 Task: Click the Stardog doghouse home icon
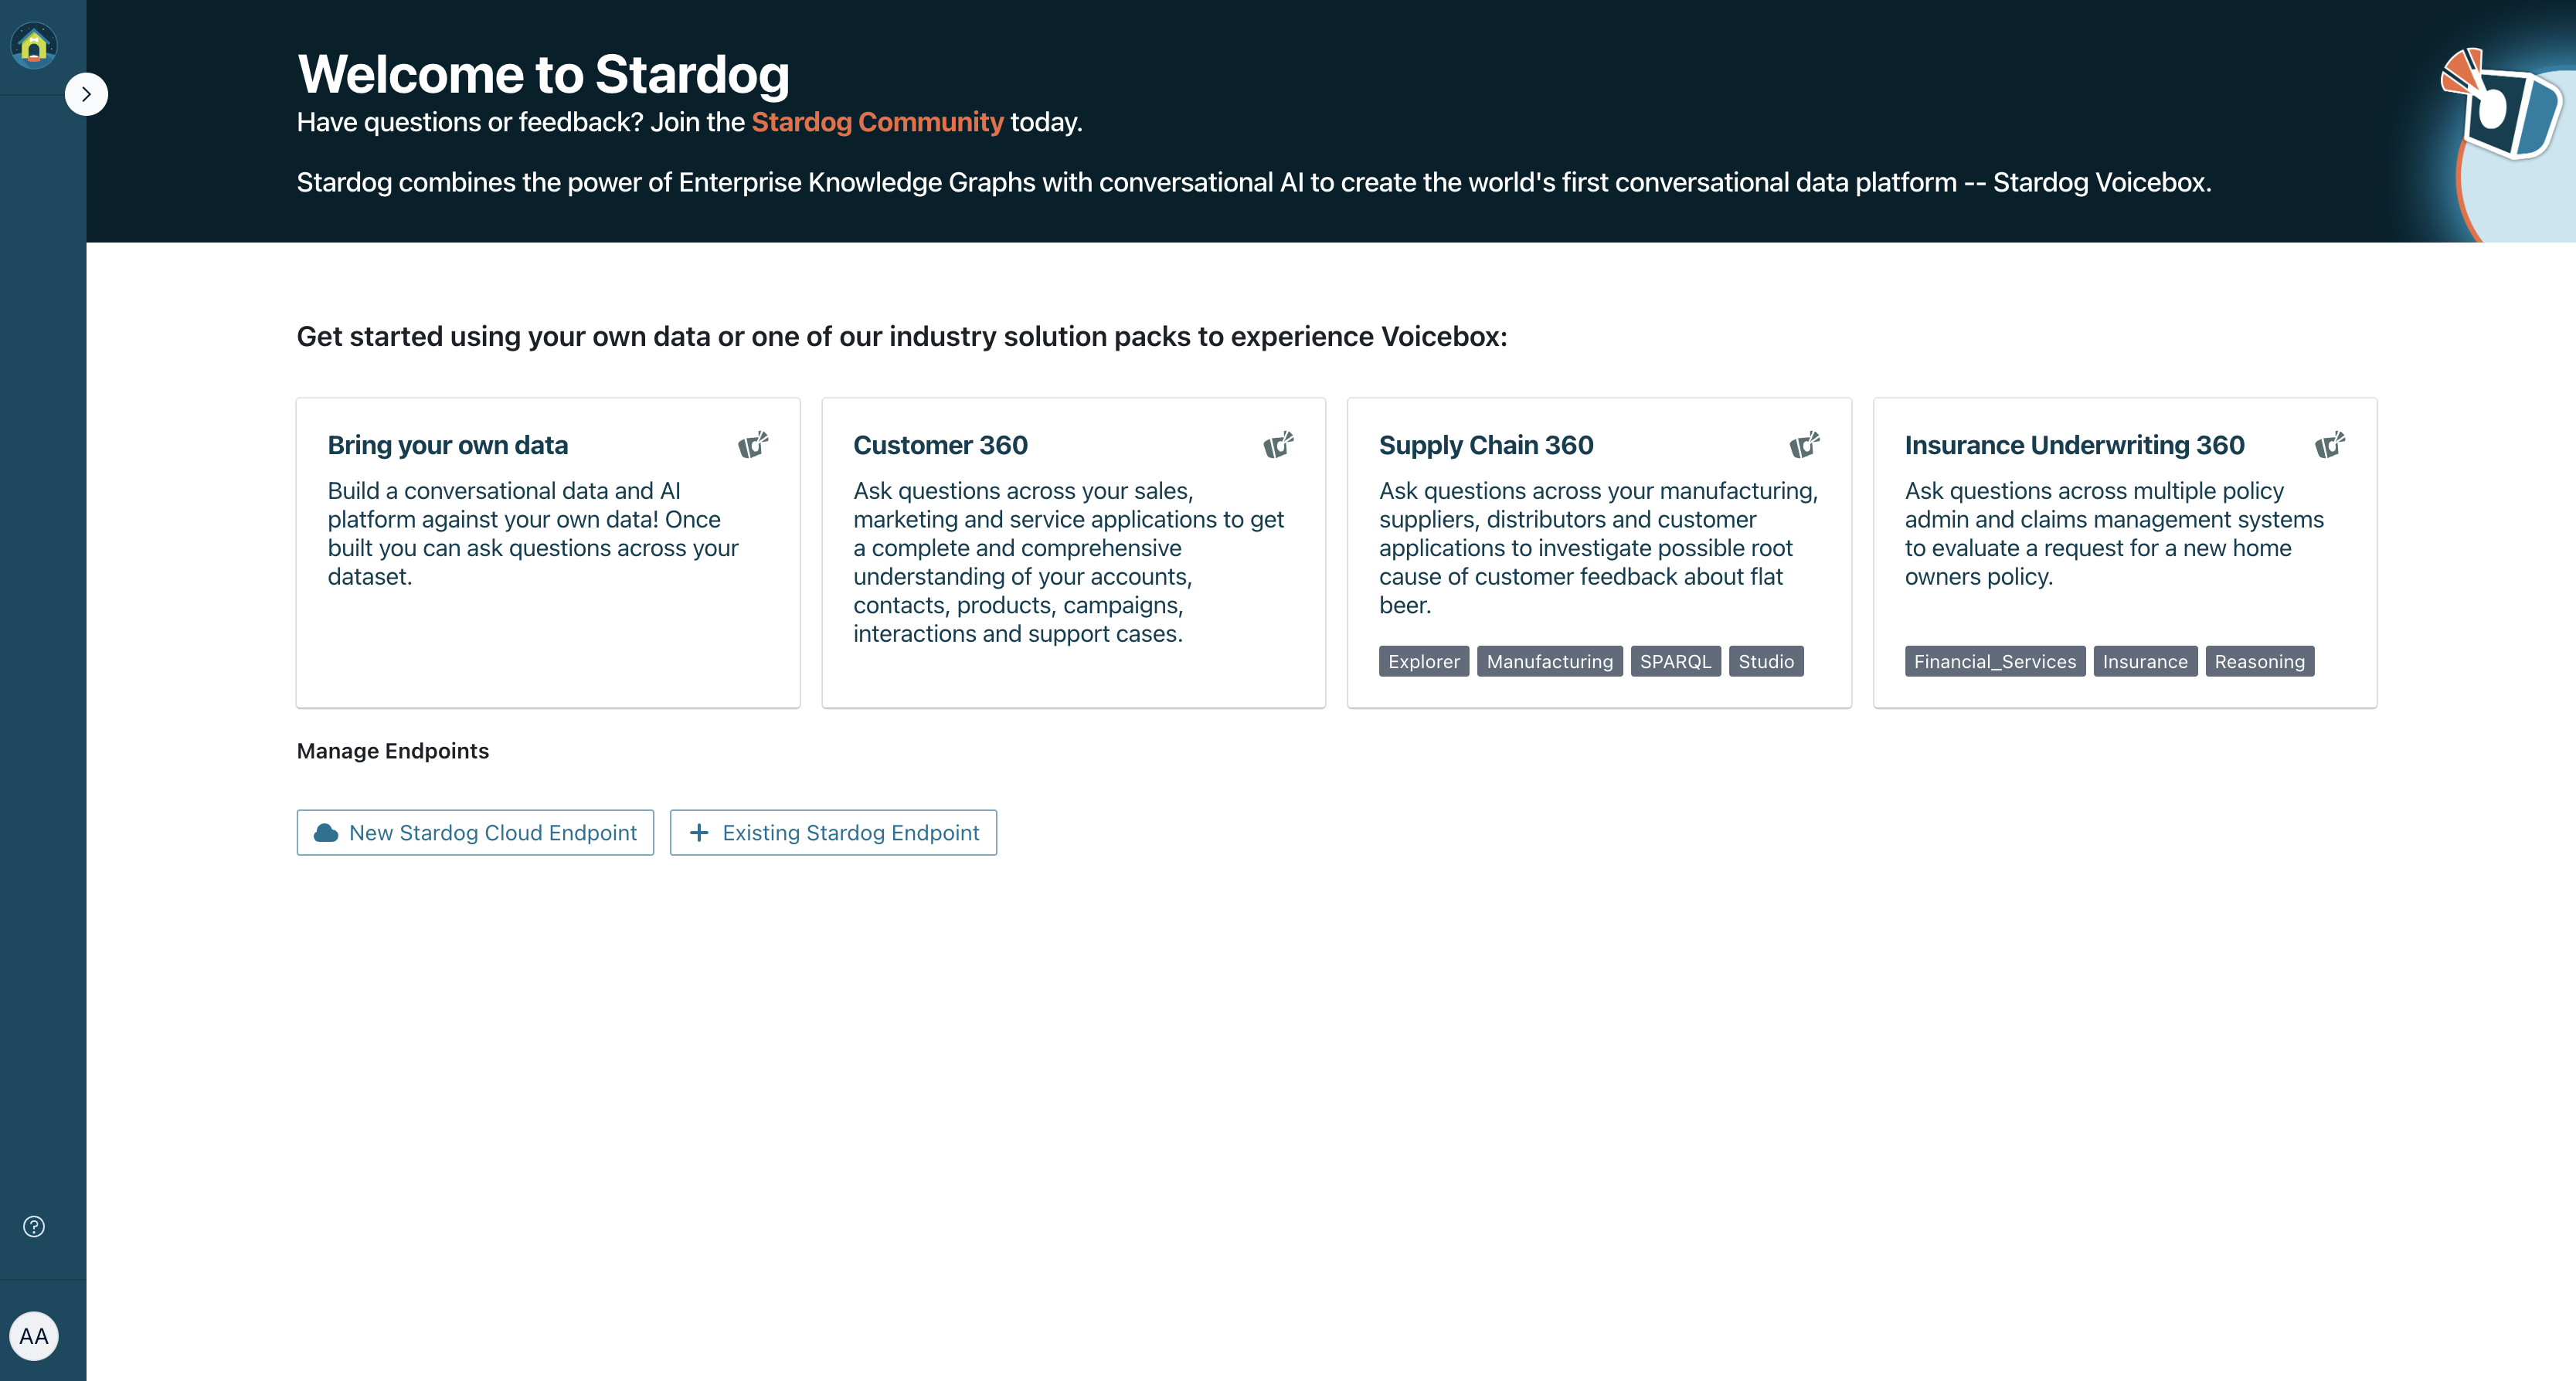(x=33, y=44)
